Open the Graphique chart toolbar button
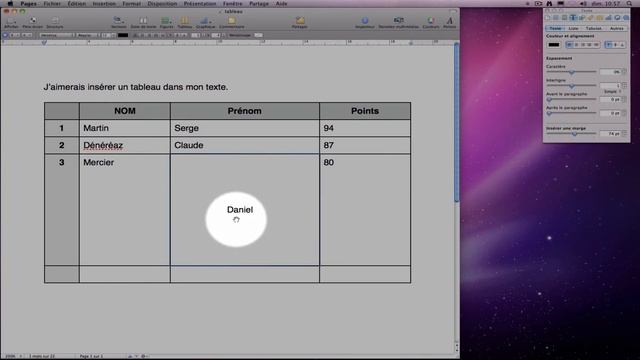This screenshot has height=360, width=640. click(205, 21)
